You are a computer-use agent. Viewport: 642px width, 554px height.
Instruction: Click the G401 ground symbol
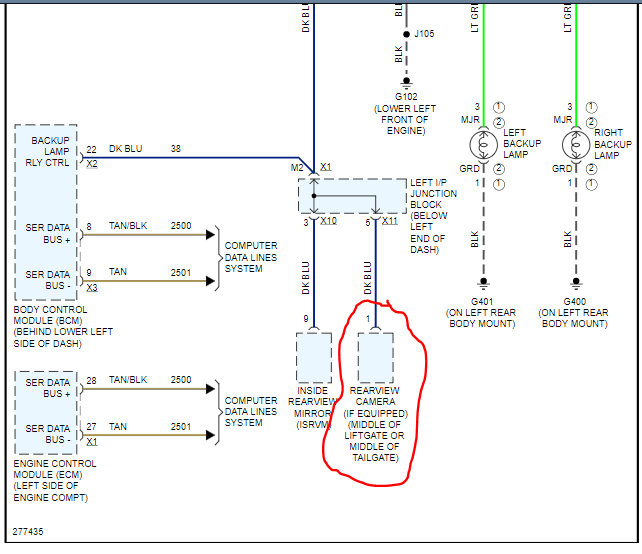(484, 283)
